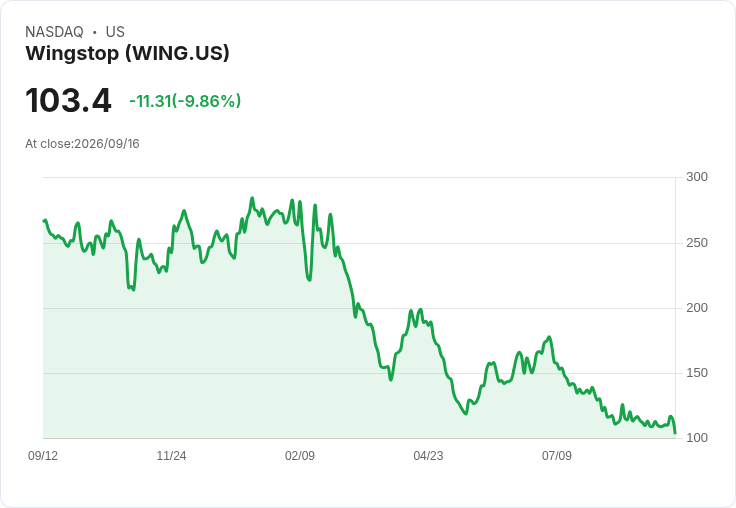The image size is (736, 508).
Task: Click the At close:2026/09/16 date text
Action: click(82, 144)
